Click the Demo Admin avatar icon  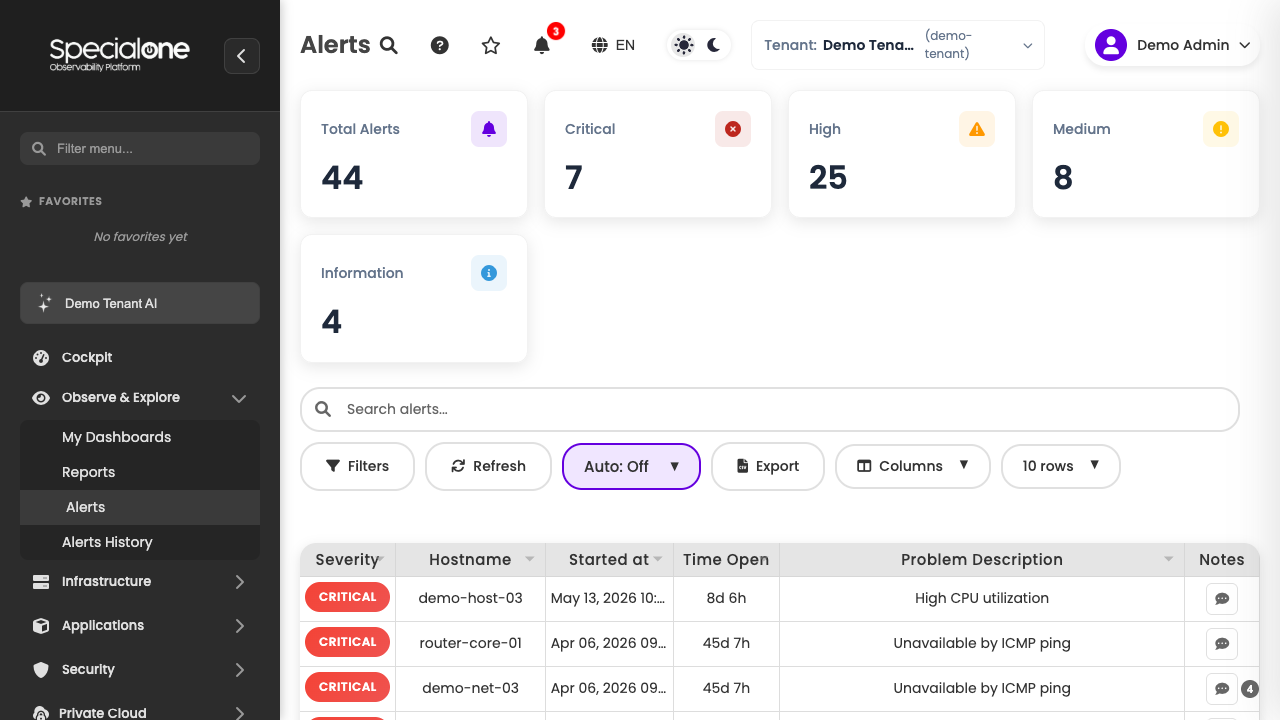[1111, 45]
